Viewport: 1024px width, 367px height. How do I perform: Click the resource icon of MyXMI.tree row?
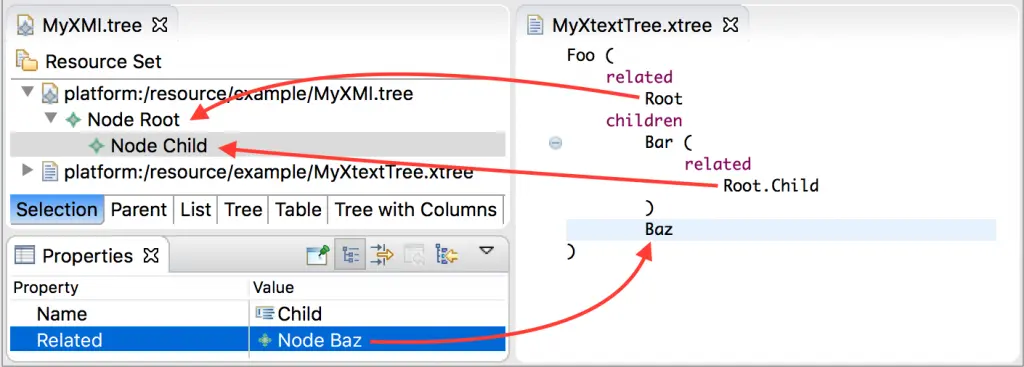point(50,93)
